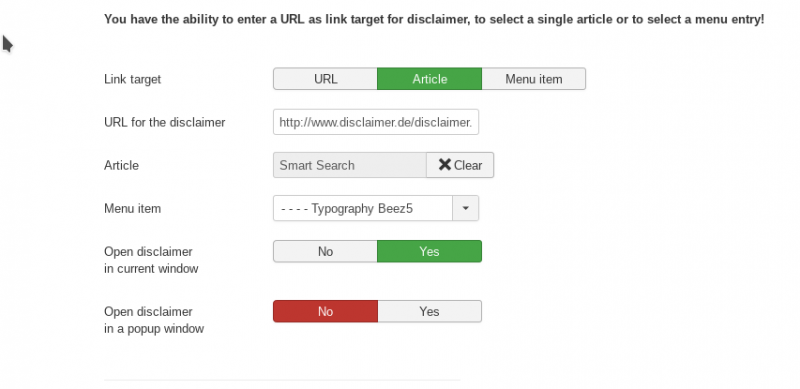
Task: Expand the Menu item dropdown arrow
Action: pyautogui.click(x=465, y=208)
